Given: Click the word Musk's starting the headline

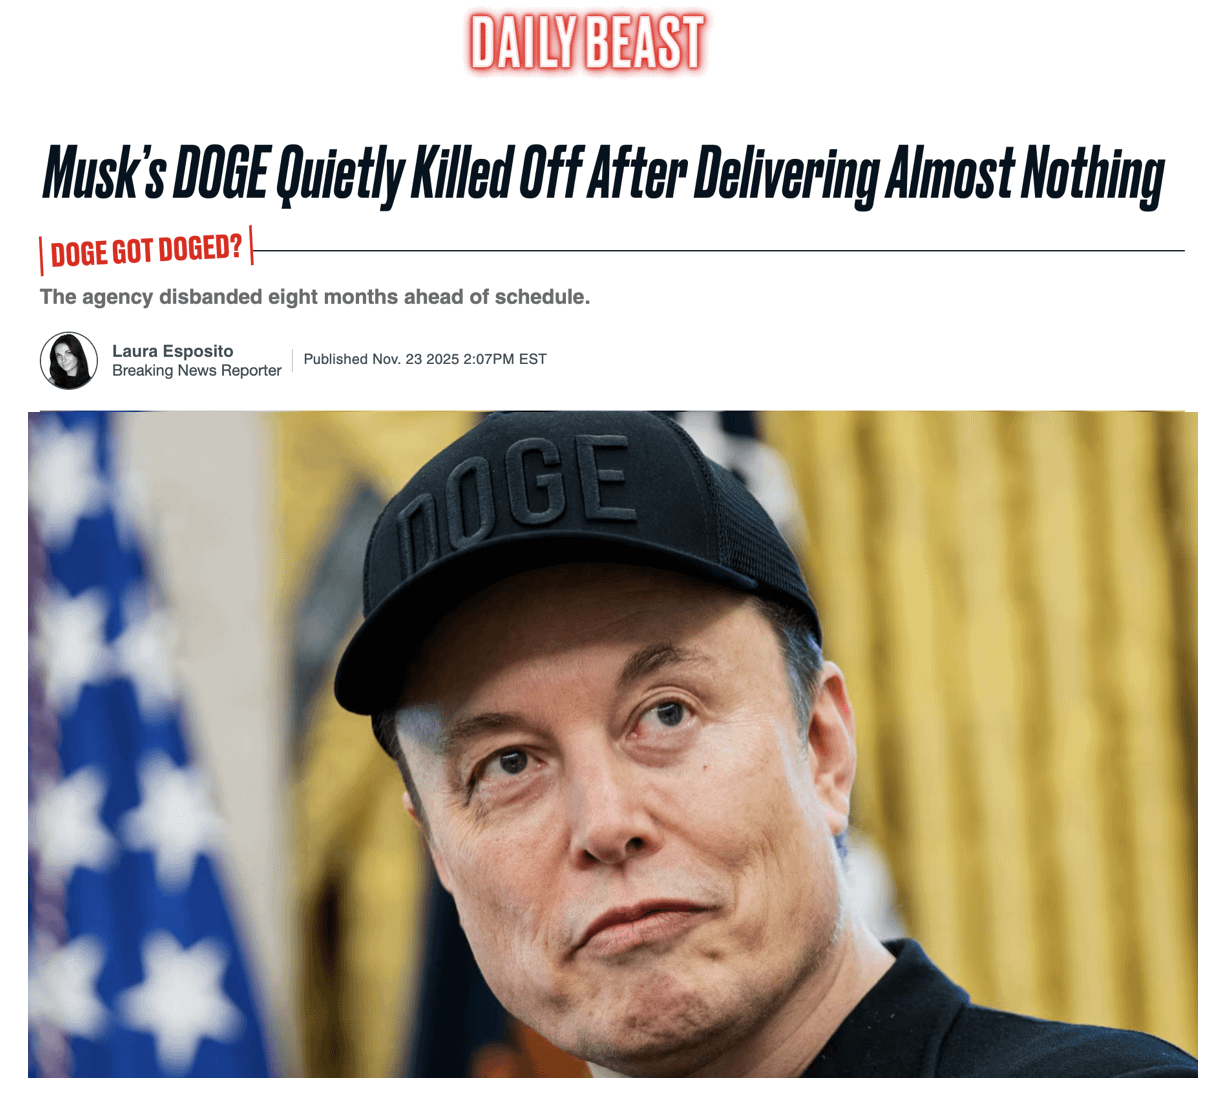Looking at the screenshot, I should point(104,174).
